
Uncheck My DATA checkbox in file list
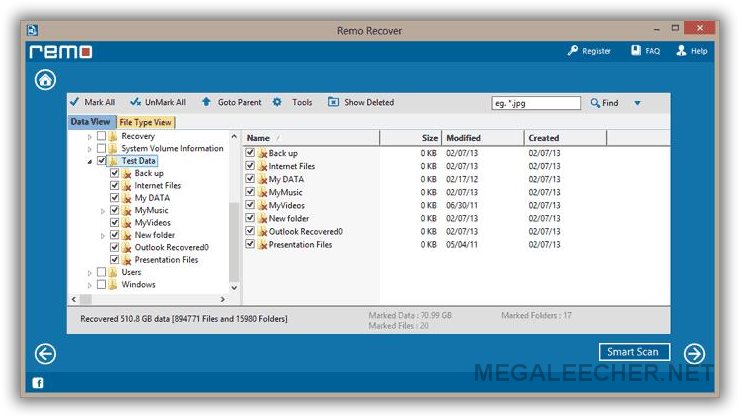click(x=250, y=179)
